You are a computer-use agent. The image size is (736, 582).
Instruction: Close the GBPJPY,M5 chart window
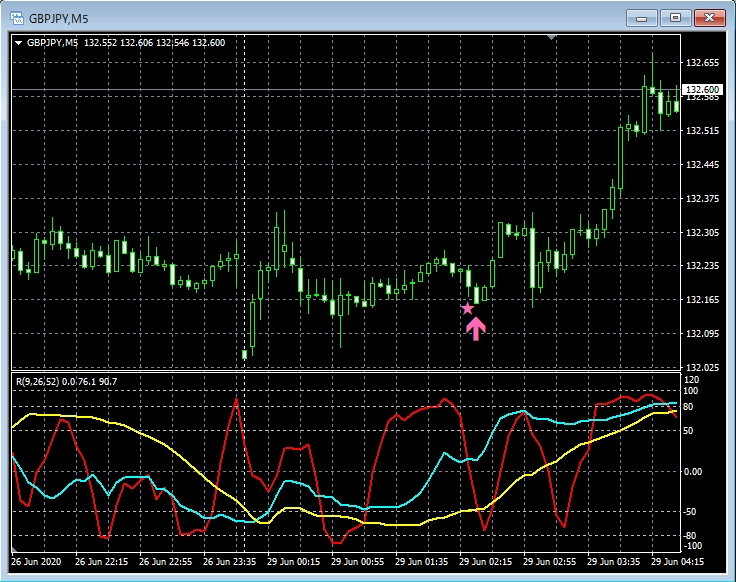(x=708, y=17)
